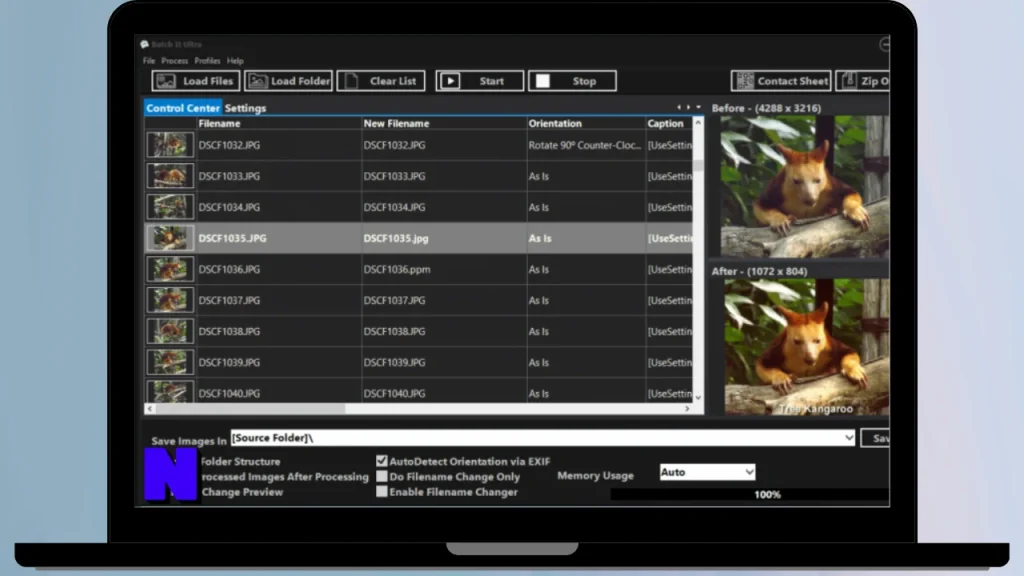
Task: Select thumbnail of DSCF1036.JPG
Action: pyautogui.click(x=170, y=269)
